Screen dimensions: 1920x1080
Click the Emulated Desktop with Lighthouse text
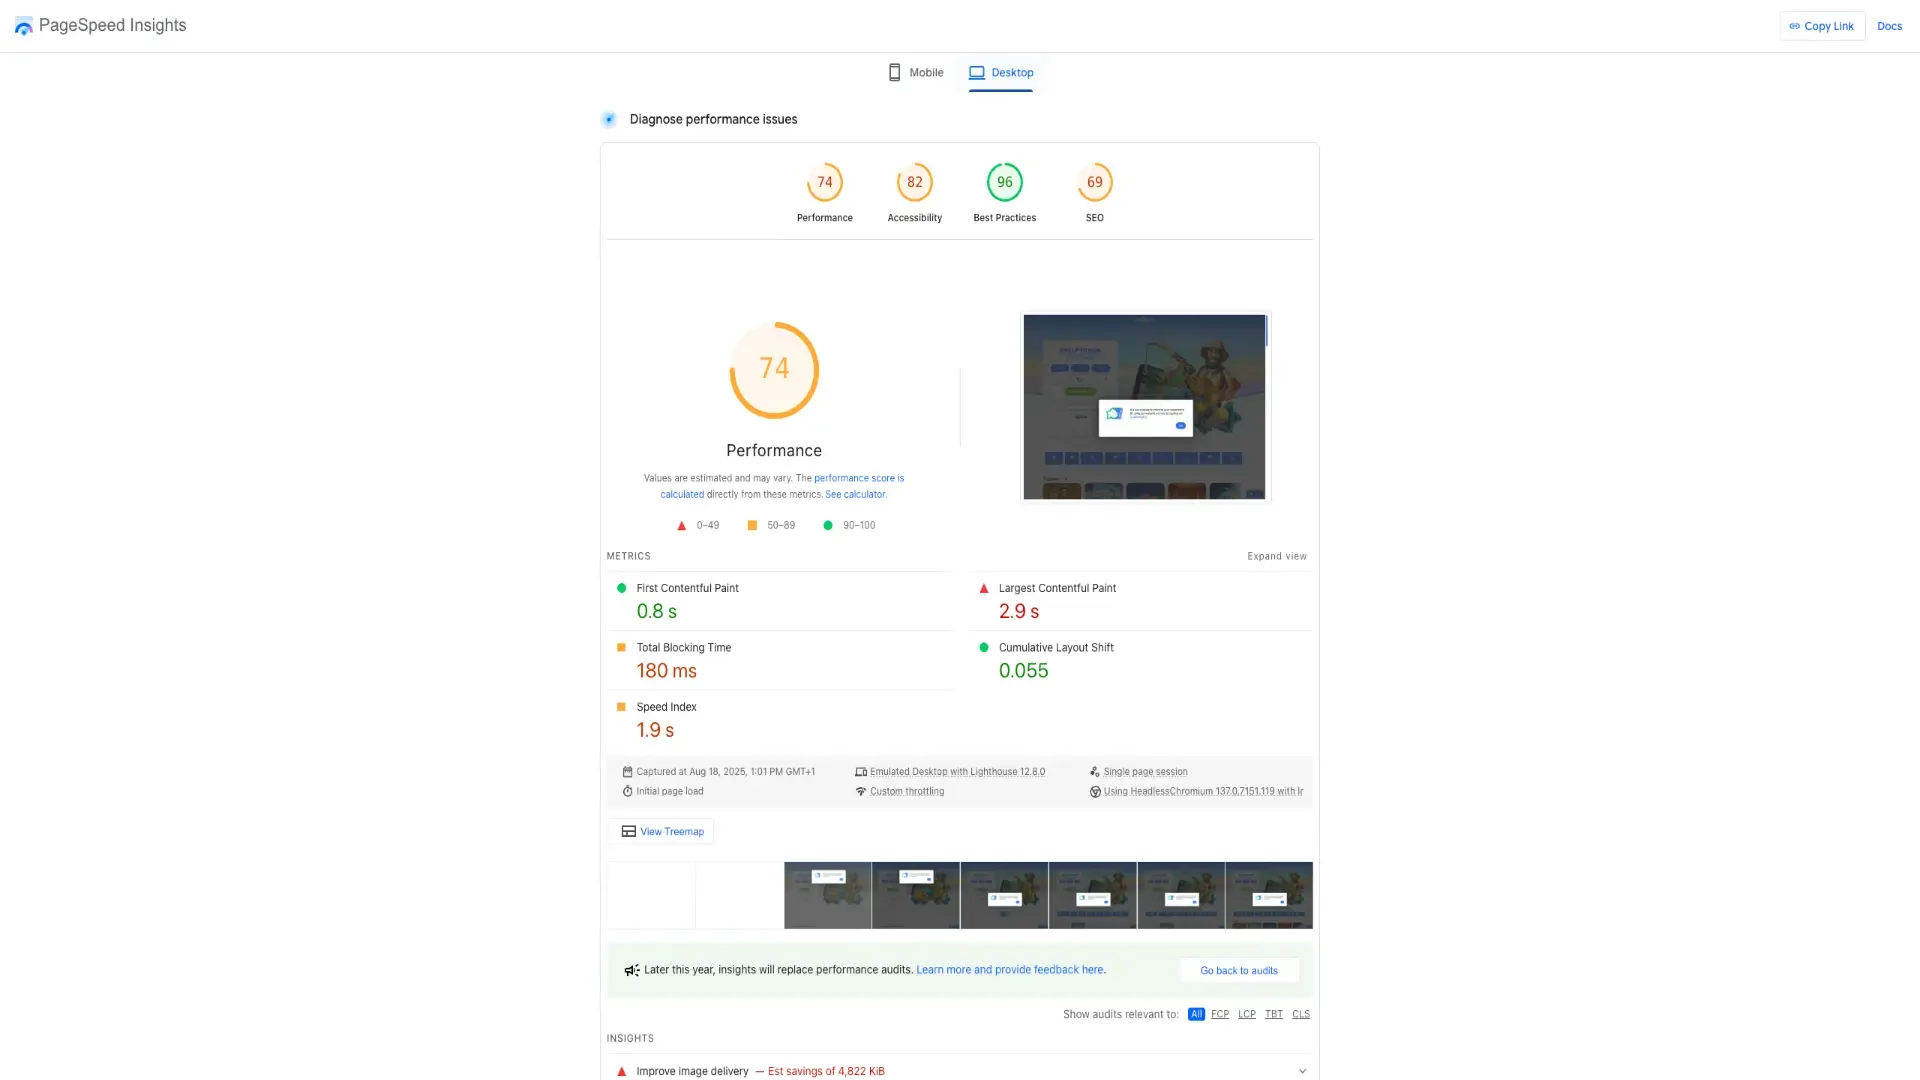point(957,771)
